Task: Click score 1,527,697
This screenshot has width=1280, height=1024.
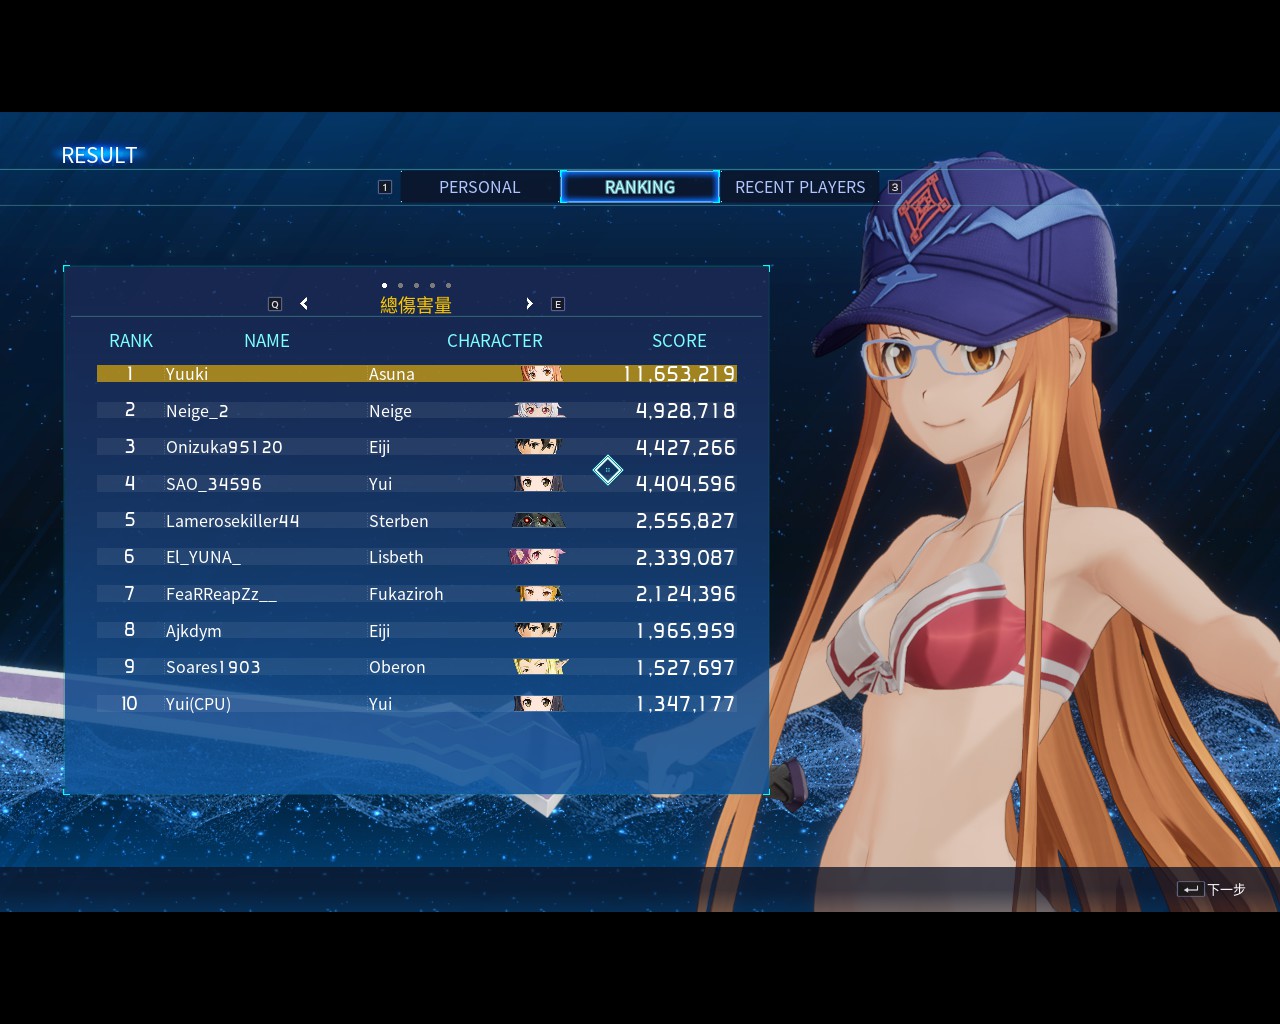Action: tap(686, 668)
